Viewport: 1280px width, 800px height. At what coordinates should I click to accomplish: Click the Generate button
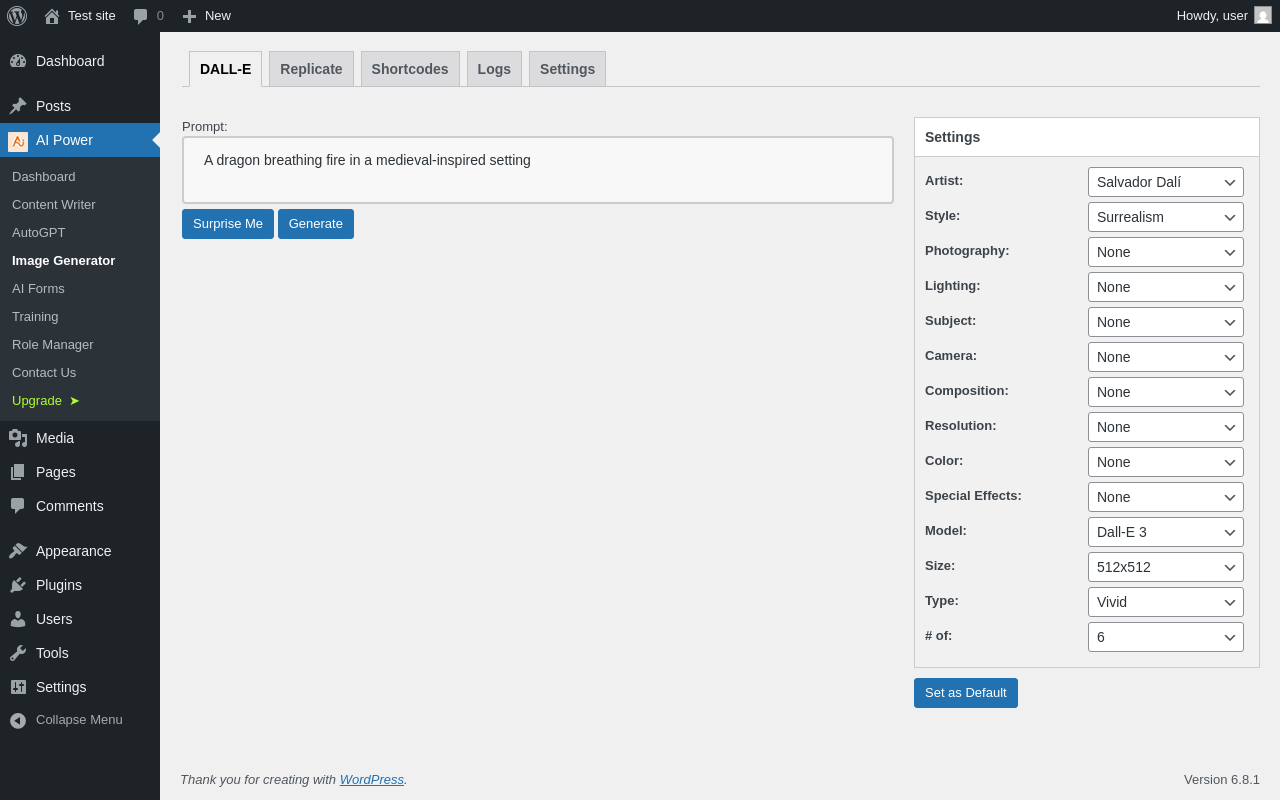[x=316, y=224]
